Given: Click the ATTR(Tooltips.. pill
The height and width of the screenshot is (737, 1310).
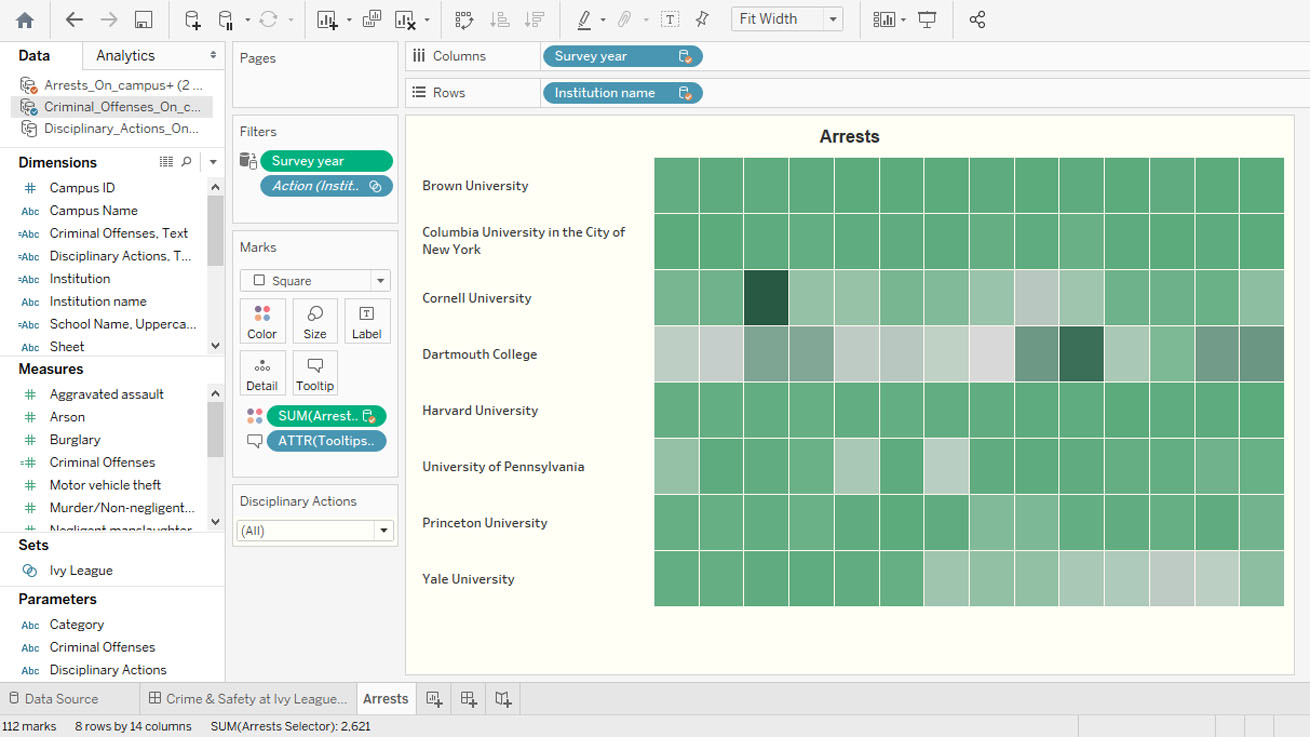Looking at the screenshot, I should tap(326, 441).
